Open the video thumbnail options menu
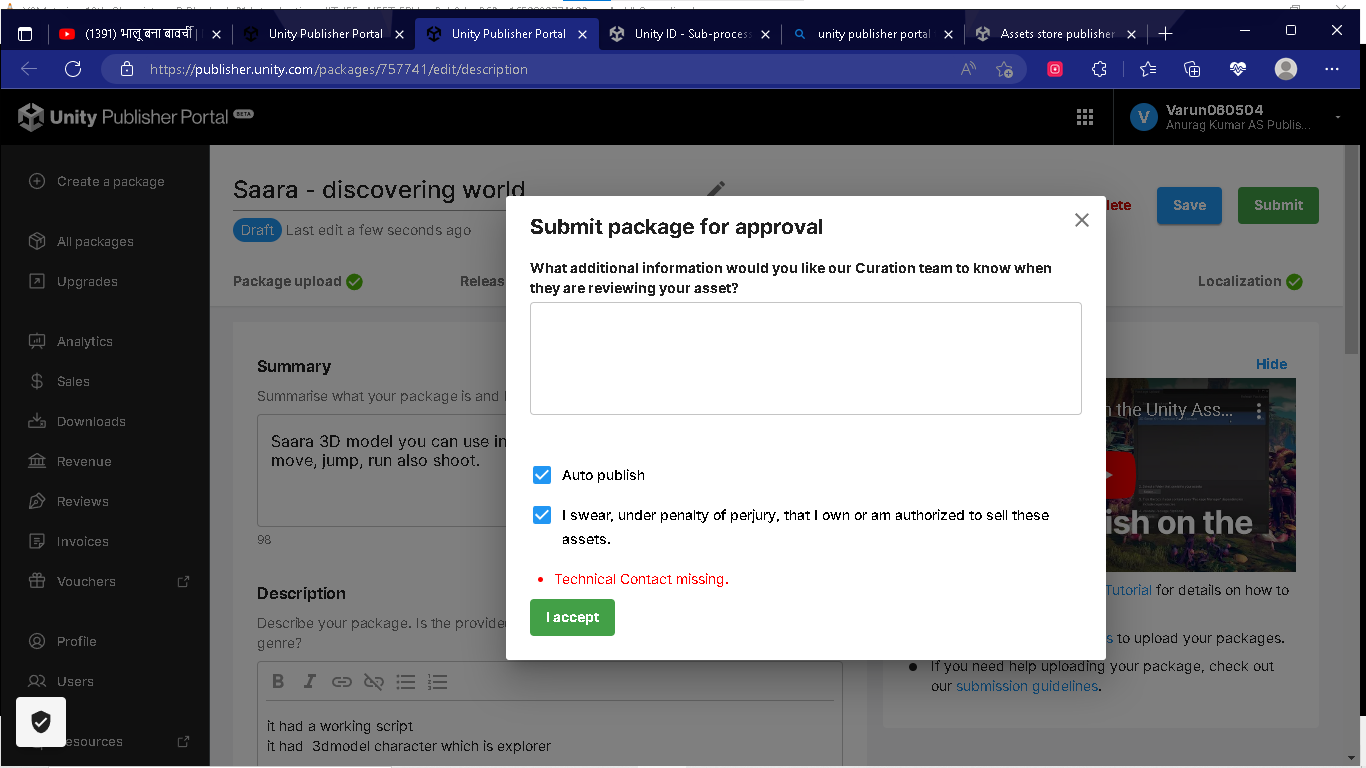The image size is (1366, 768). [1258, 410]
